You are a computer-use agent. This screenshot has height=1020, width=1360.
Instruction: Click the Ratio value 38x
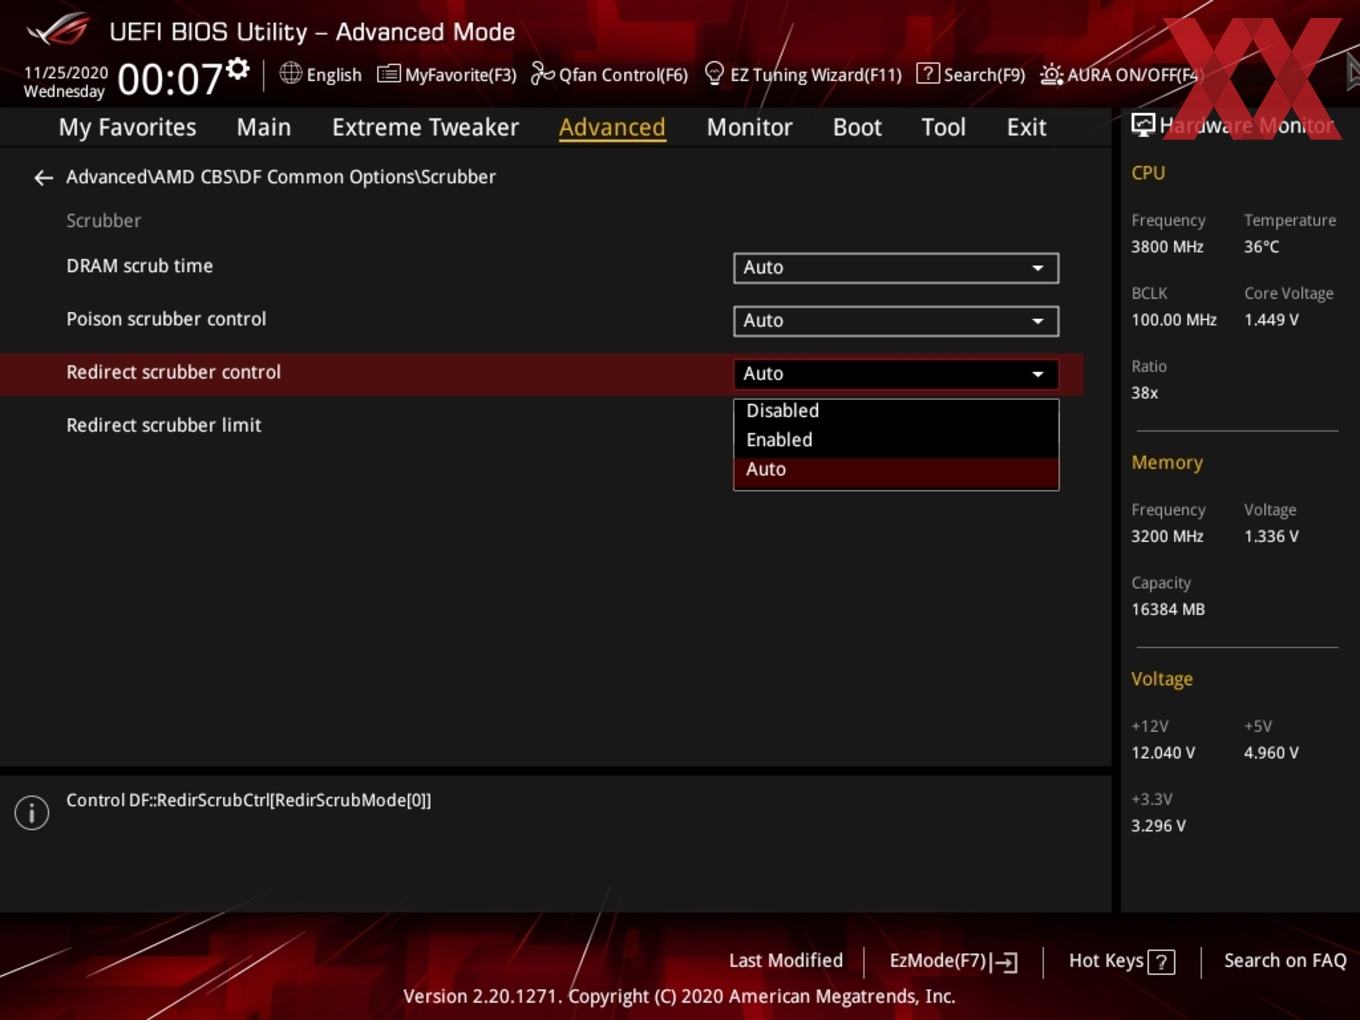(1144, 393)
